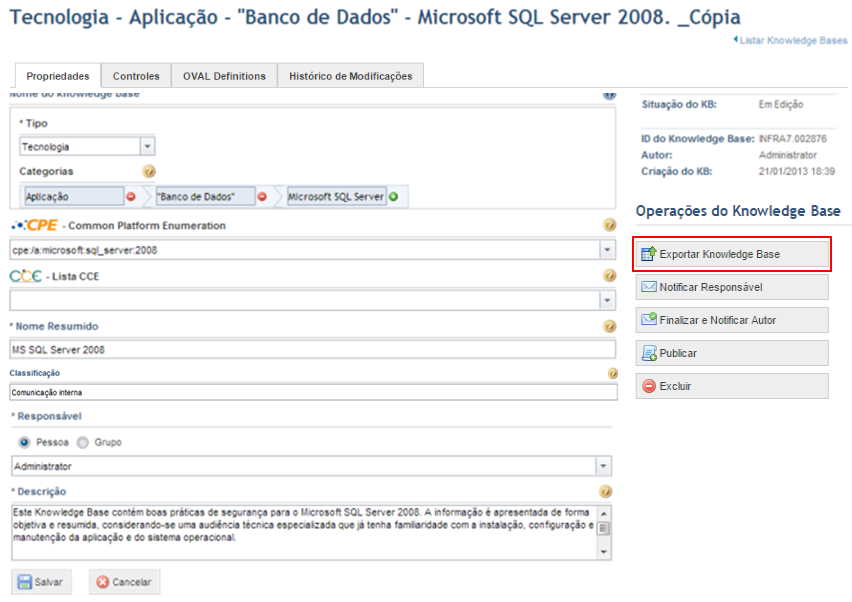Remove the Aplicação category with red icon
This screenshot has height=602, width=852.
(x=131, y=197)
